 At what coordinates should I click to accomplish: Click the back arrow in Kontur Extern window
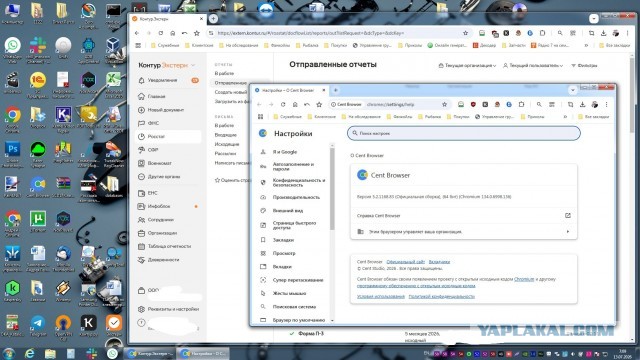pyautogui.click(x=137, y=33)
